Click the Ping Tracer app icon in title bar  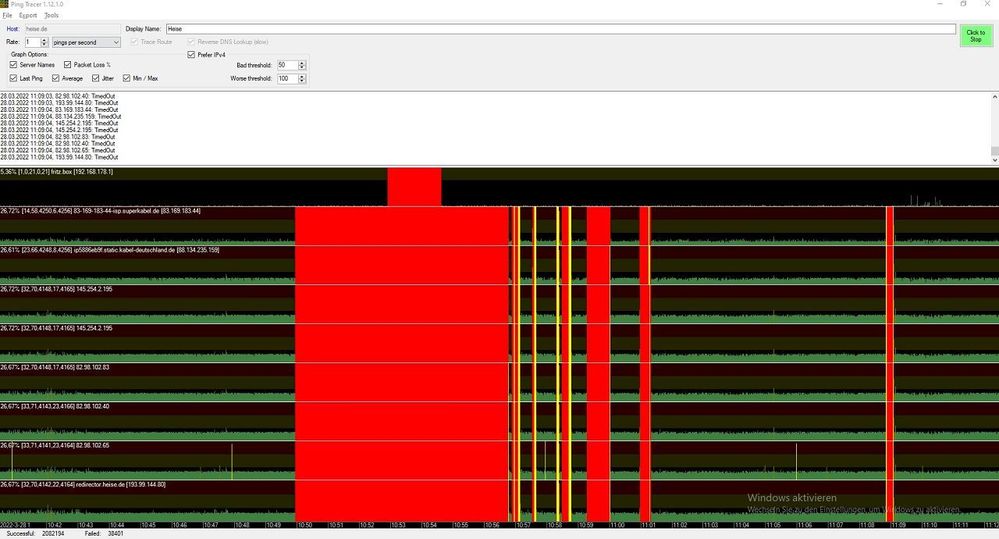4,4
